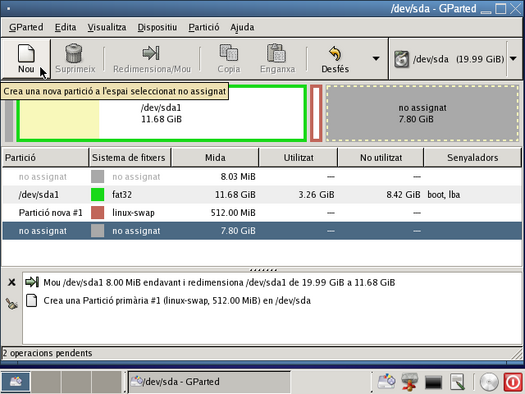This screenshot has width=525, height=394.
Task: Click the boot, lba flags cell
Action: tap(444, 194)
